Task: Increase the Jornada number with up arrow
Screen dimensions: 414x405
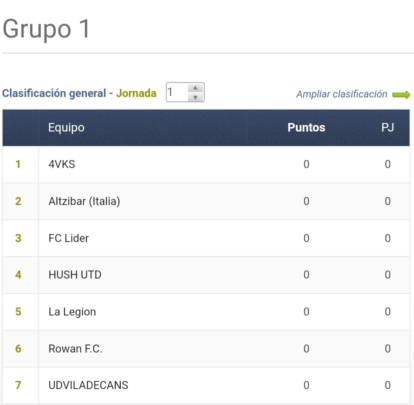Action: [x=195, y=88]
